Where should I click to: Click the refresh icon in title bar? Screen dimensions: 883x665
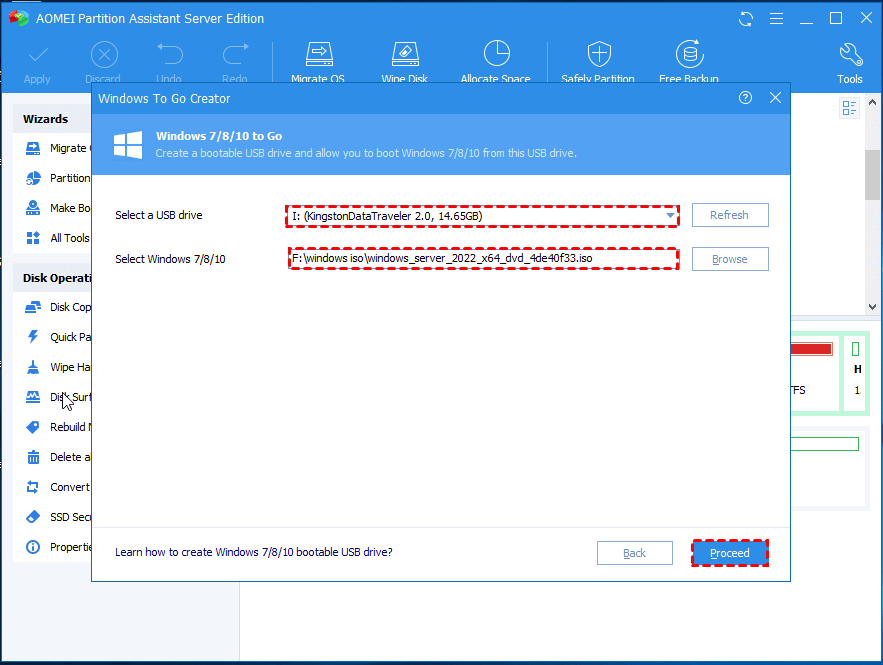click(746, 19)
